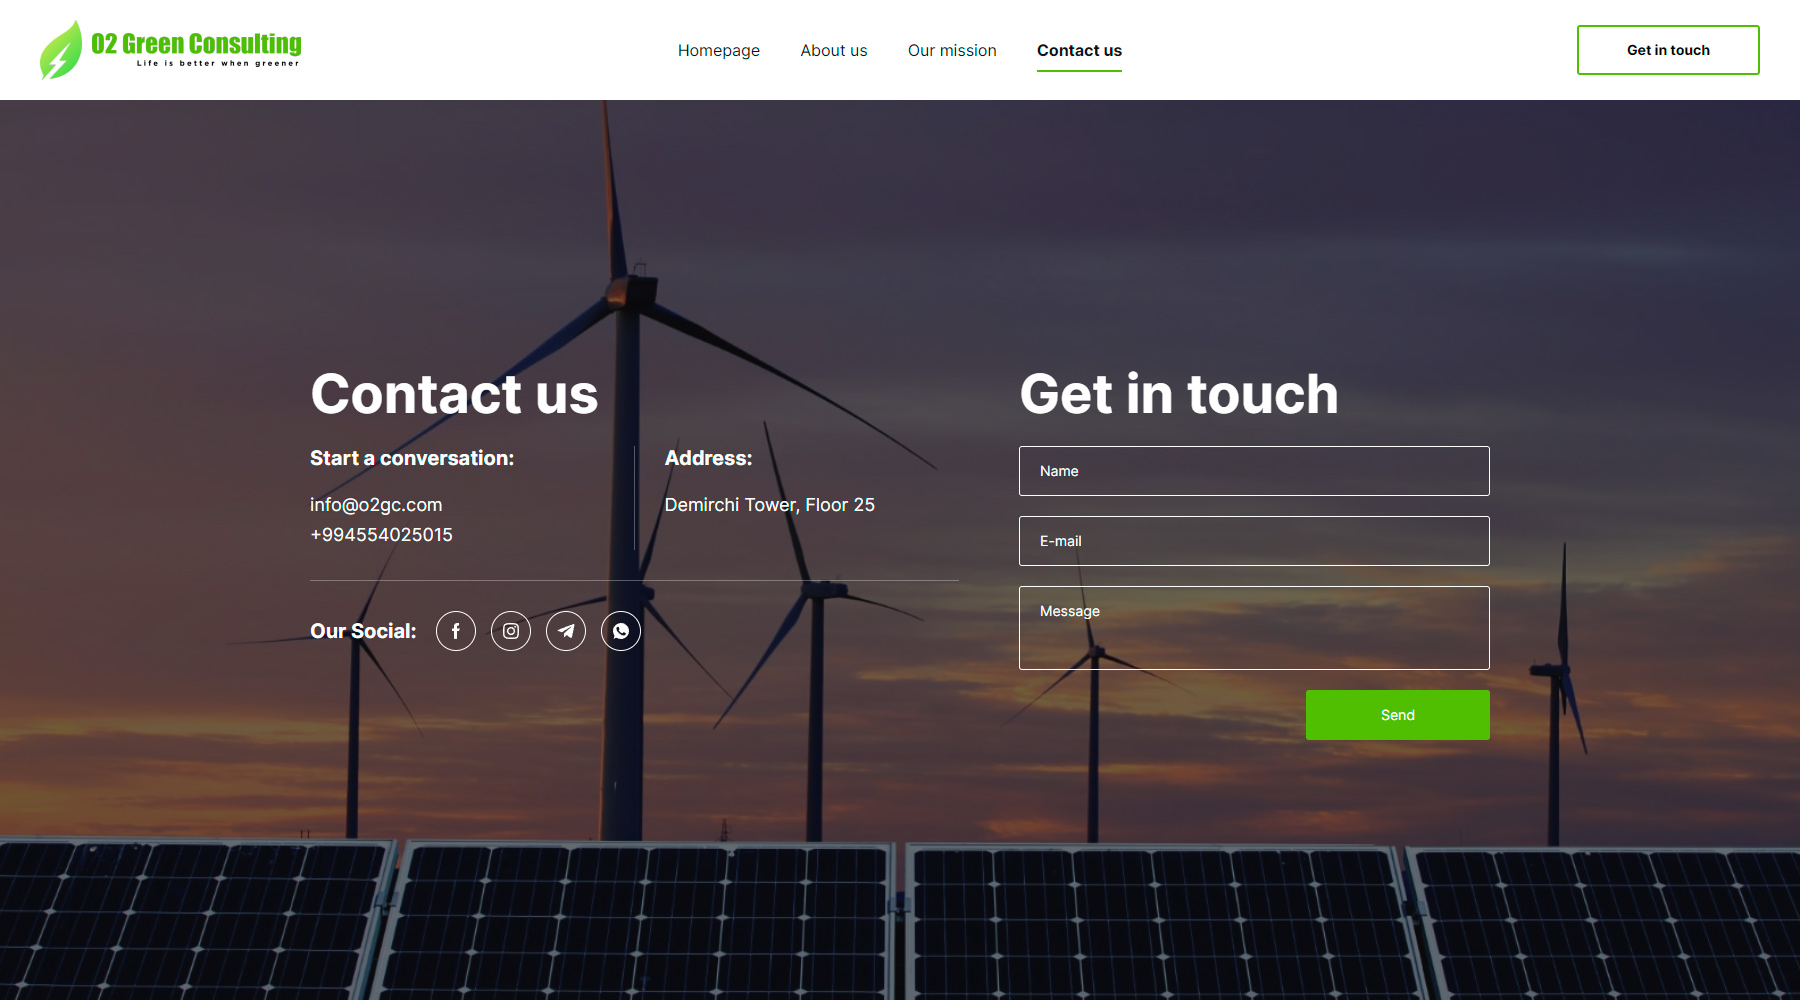
Task: Click the O2 Green Consulting logo text
Action: (196, 45)
